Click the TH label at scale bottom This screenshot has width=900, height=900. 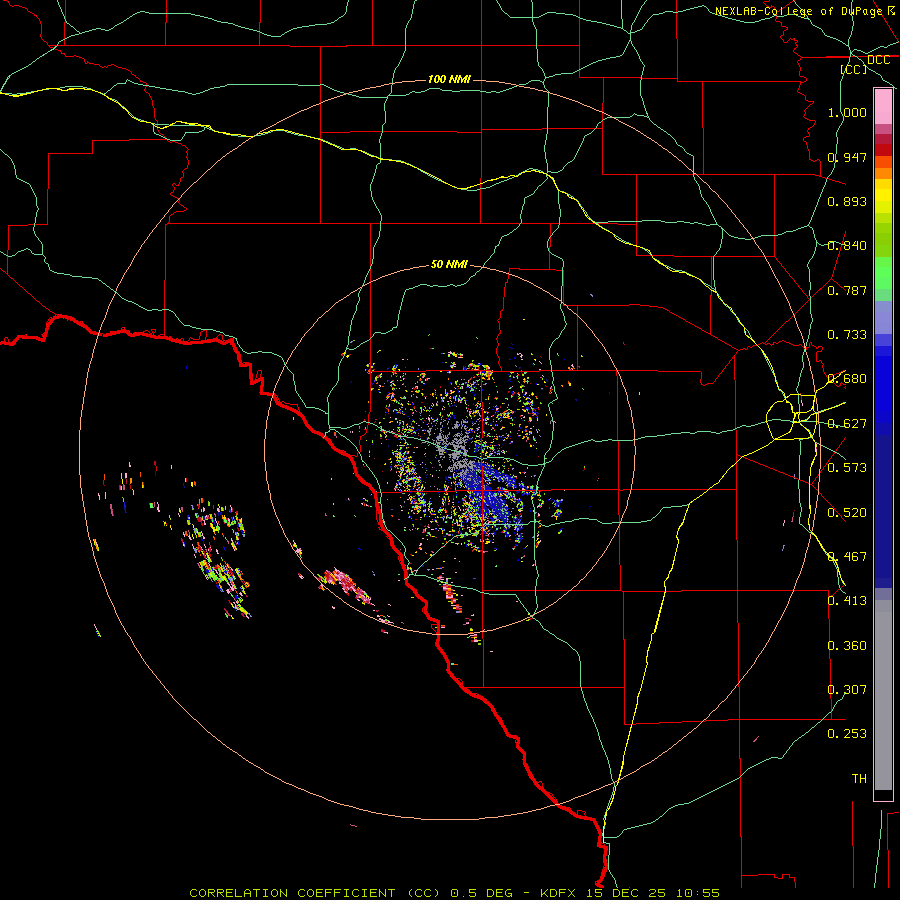[859, 779]
